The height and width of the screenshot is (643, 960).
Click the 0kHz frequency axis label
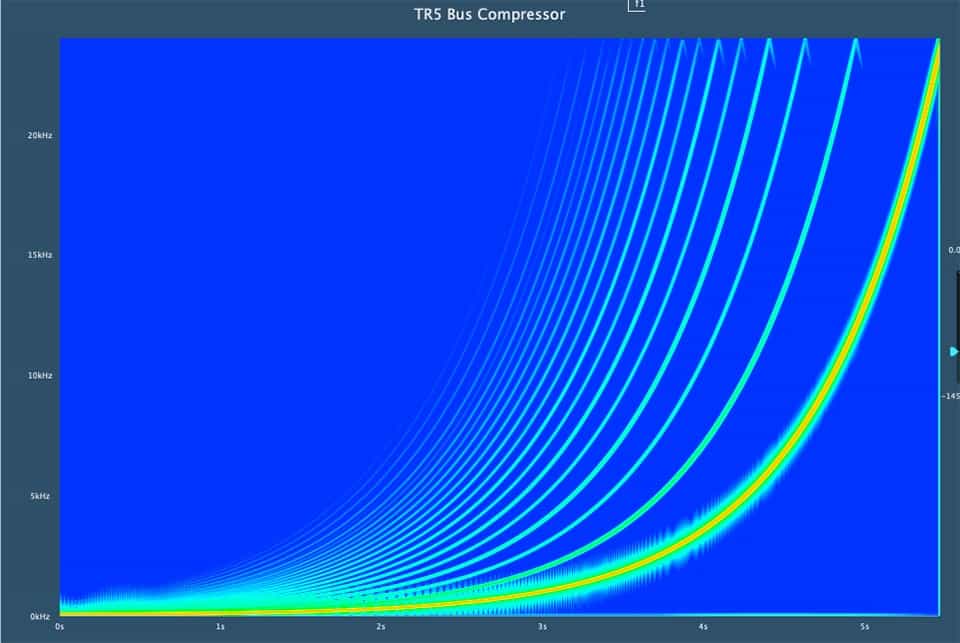(41, 616)
